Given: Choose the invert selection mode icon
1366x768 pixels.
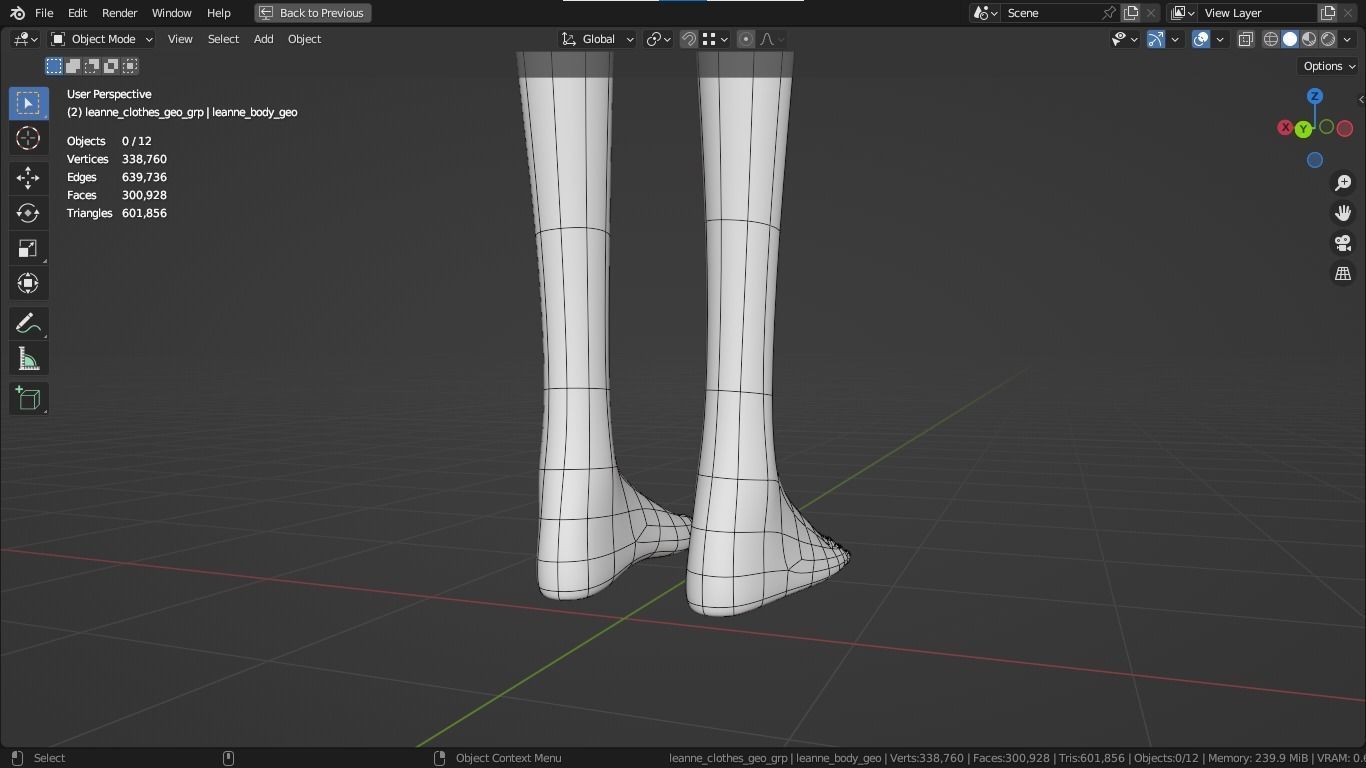Looking at the screenshot, I should [x=111, y=66].
